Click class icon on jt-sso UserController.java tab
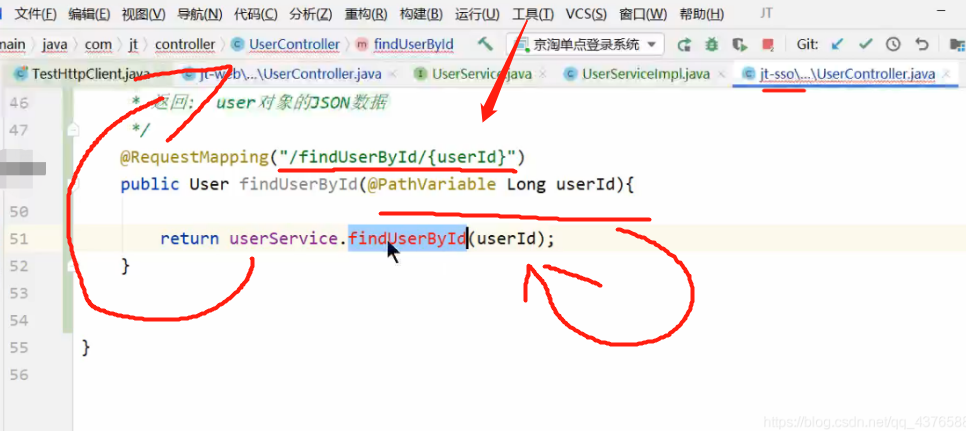 [x=749, y=75]
